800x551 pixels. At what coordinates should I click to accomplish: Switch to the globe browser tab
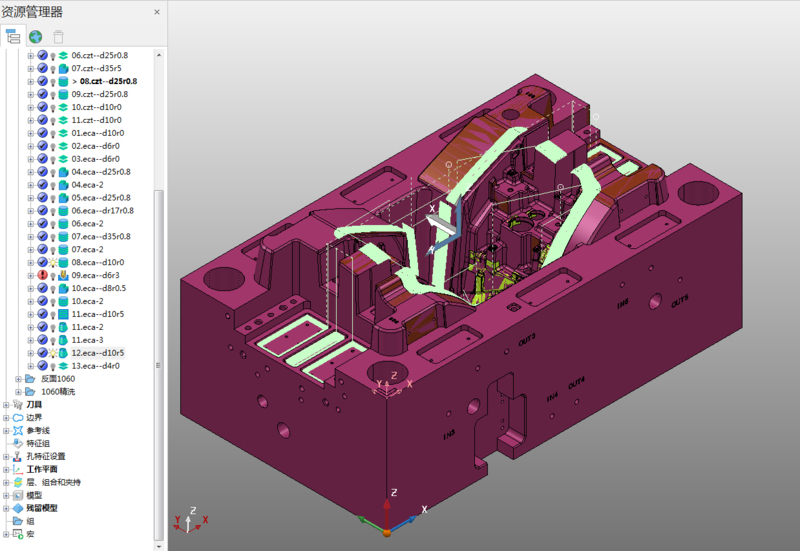coord(35,36)
